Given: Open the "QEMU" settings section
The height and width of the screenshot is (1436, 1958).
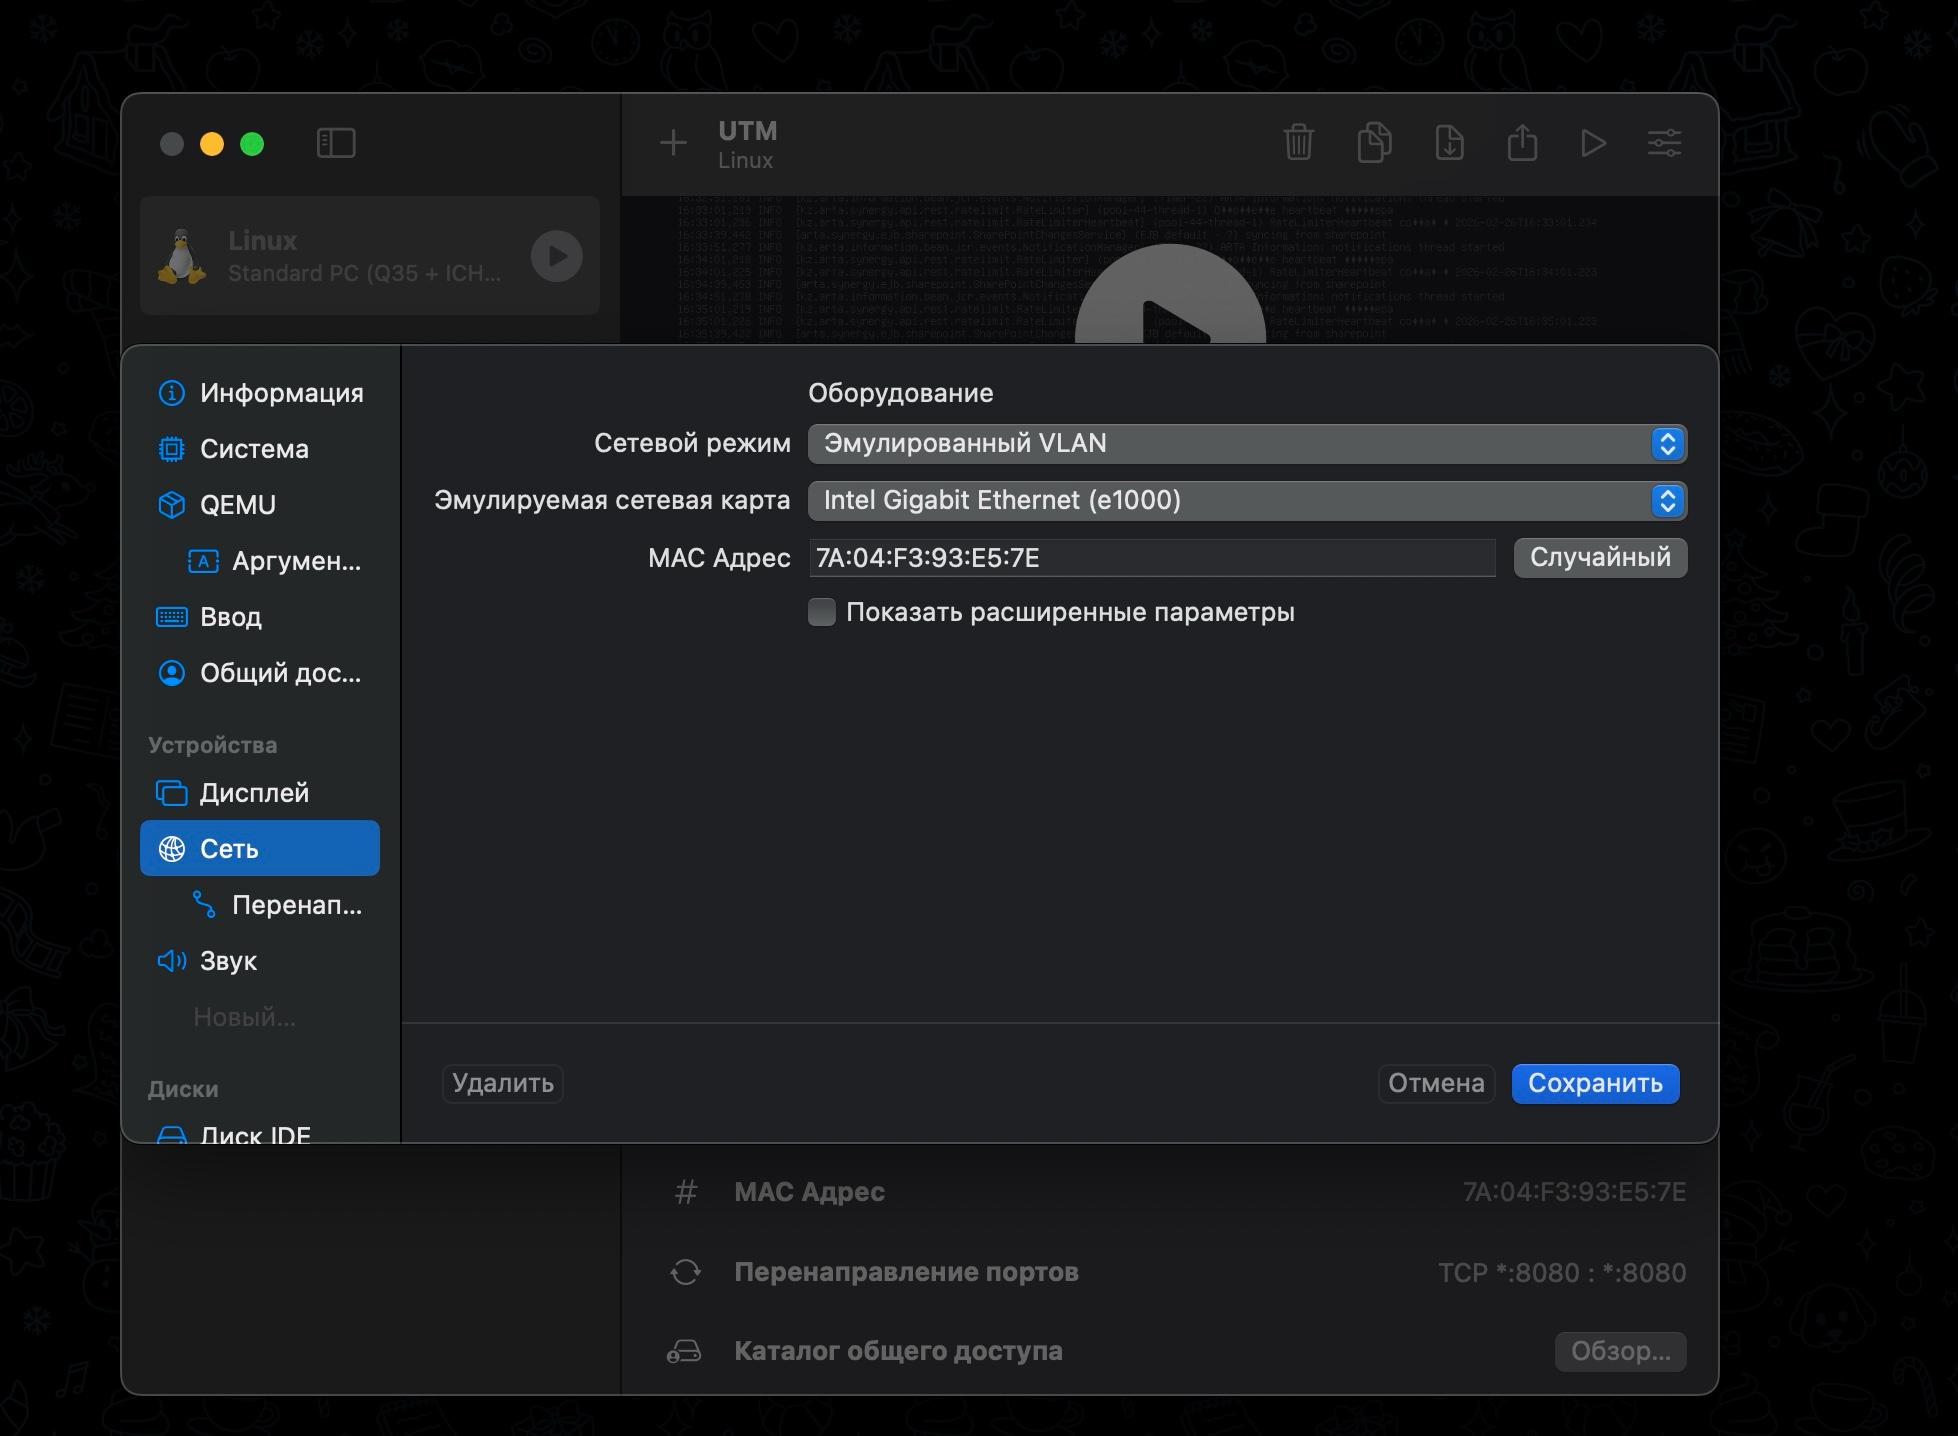Looking at the screenshot, I should [237, 505].
